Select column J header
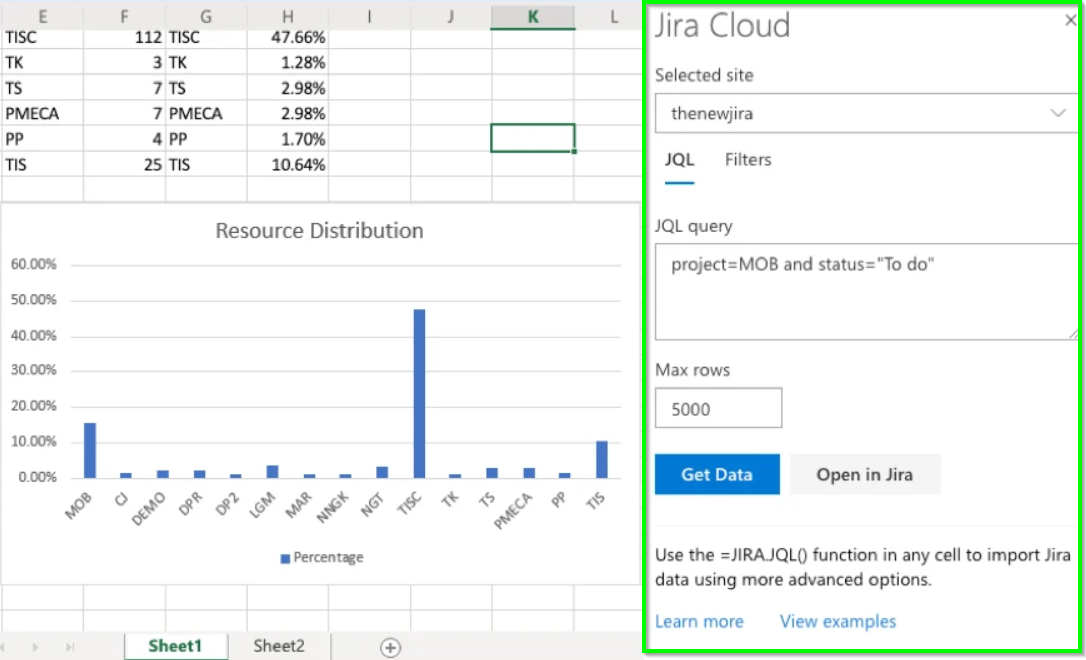This screenshot has width=1086, height=660. 451,17
